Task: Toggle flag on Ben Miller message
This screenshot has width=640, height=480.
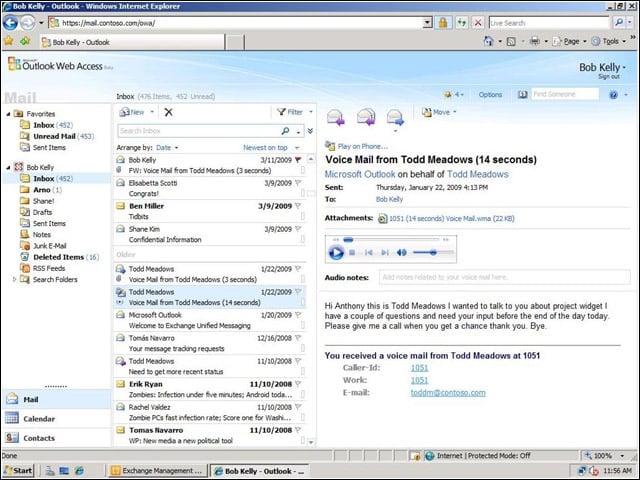Action: [x=298, y=206]
